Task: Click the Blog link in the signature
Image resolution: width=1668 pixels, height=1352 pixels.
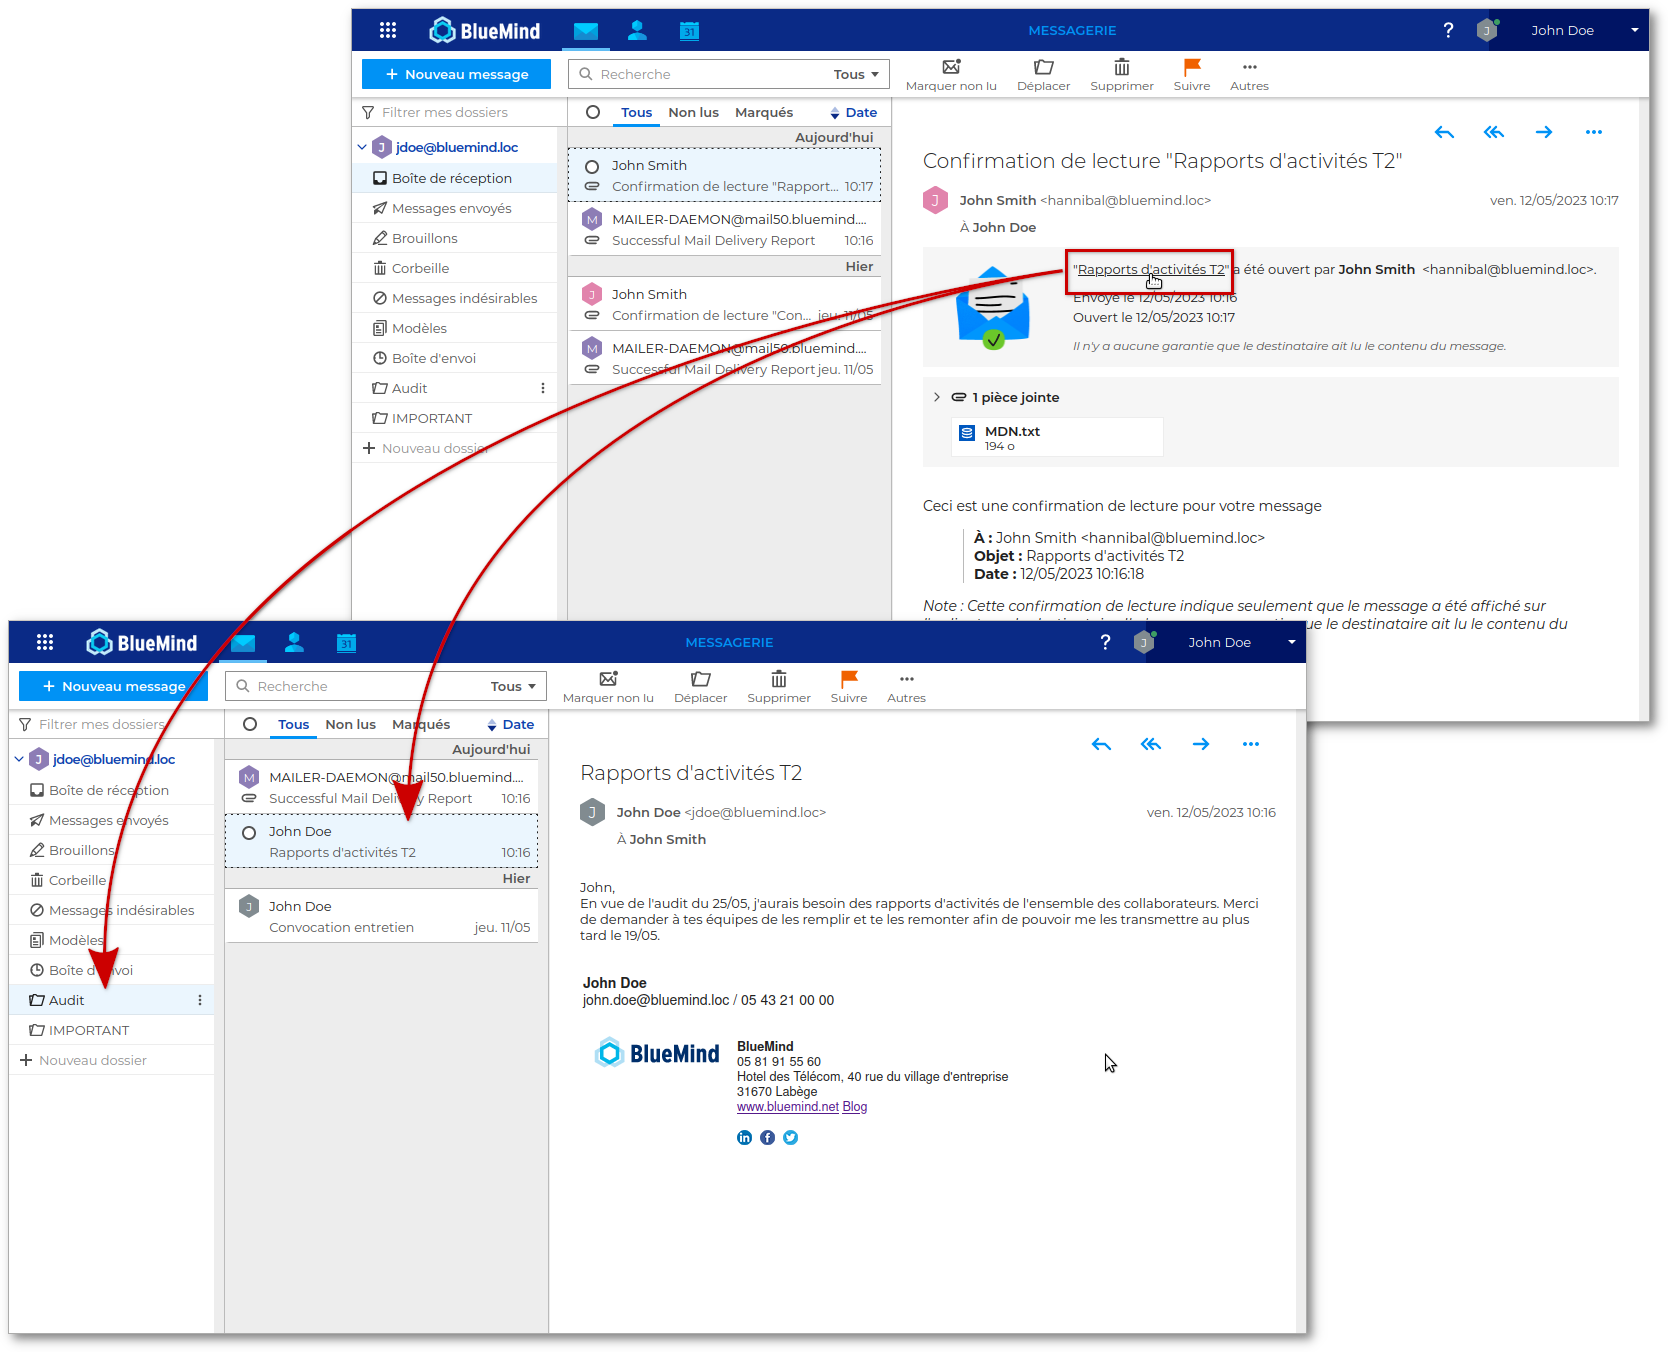Action: pos(854,1107)
